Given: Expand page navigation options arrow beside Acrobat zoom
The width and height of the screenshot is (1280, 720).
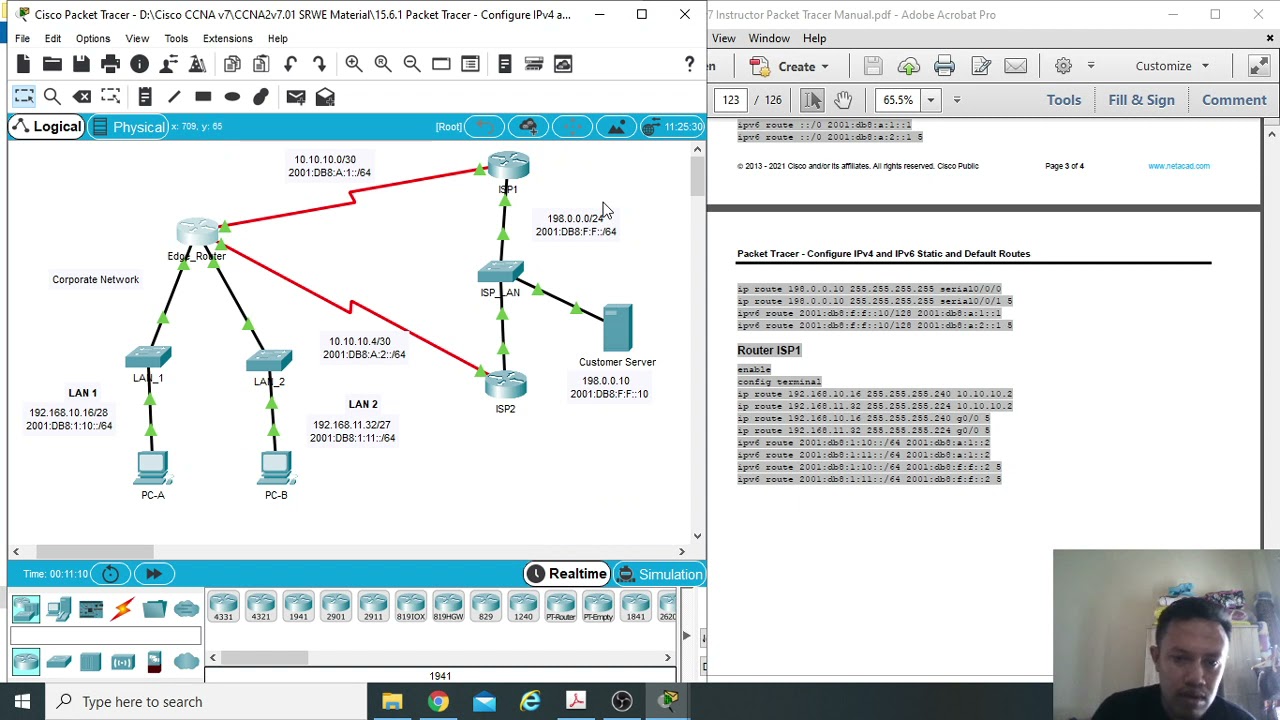Looking at the screenshot, I should [957, 100].
